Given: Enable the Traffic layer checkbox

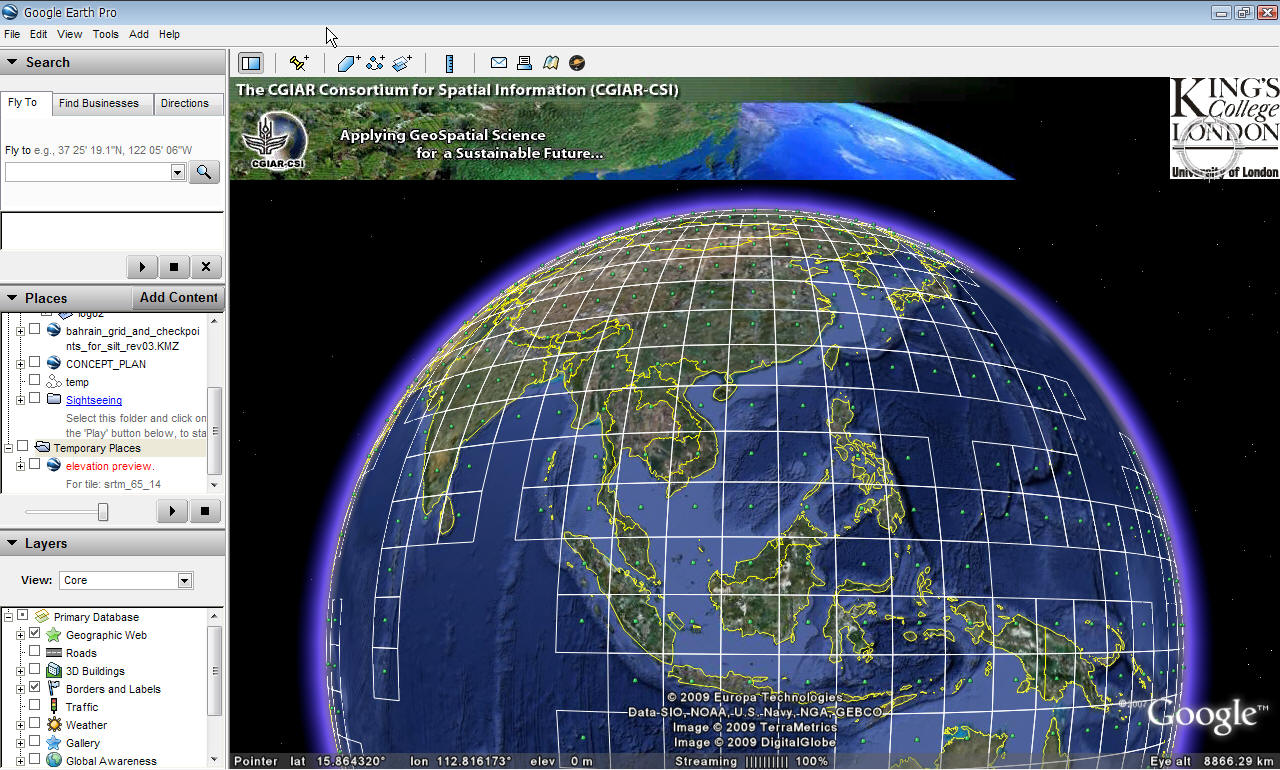Looking at the screenshot, I should (x=35, y=707).
